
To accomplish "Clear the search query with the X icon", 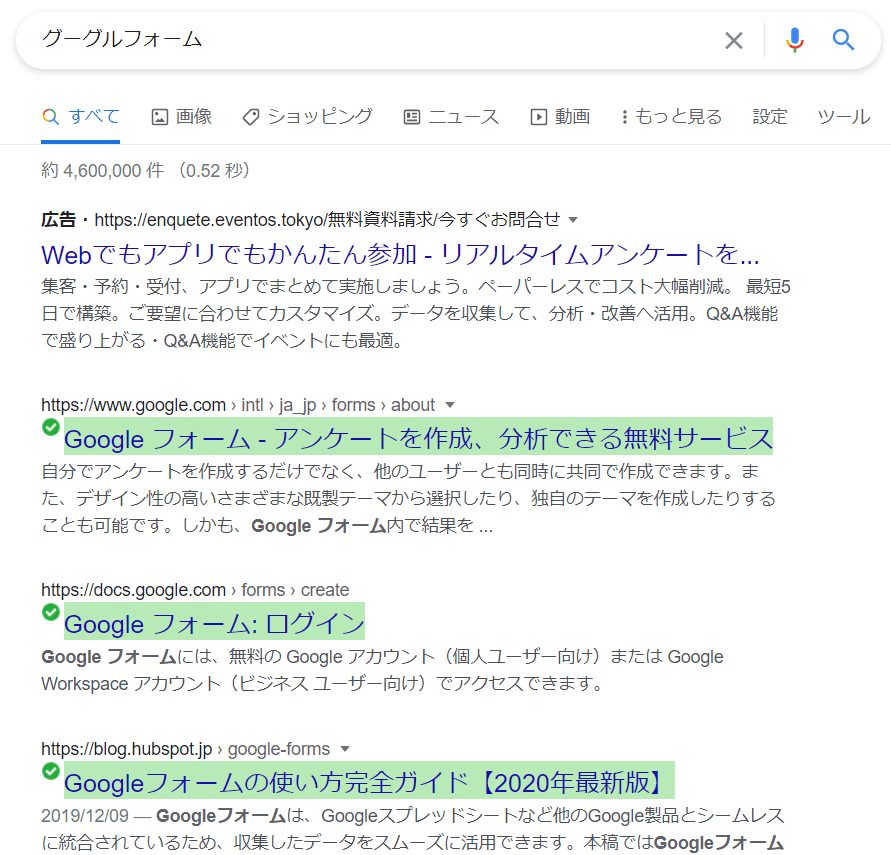I will (734, 40).
